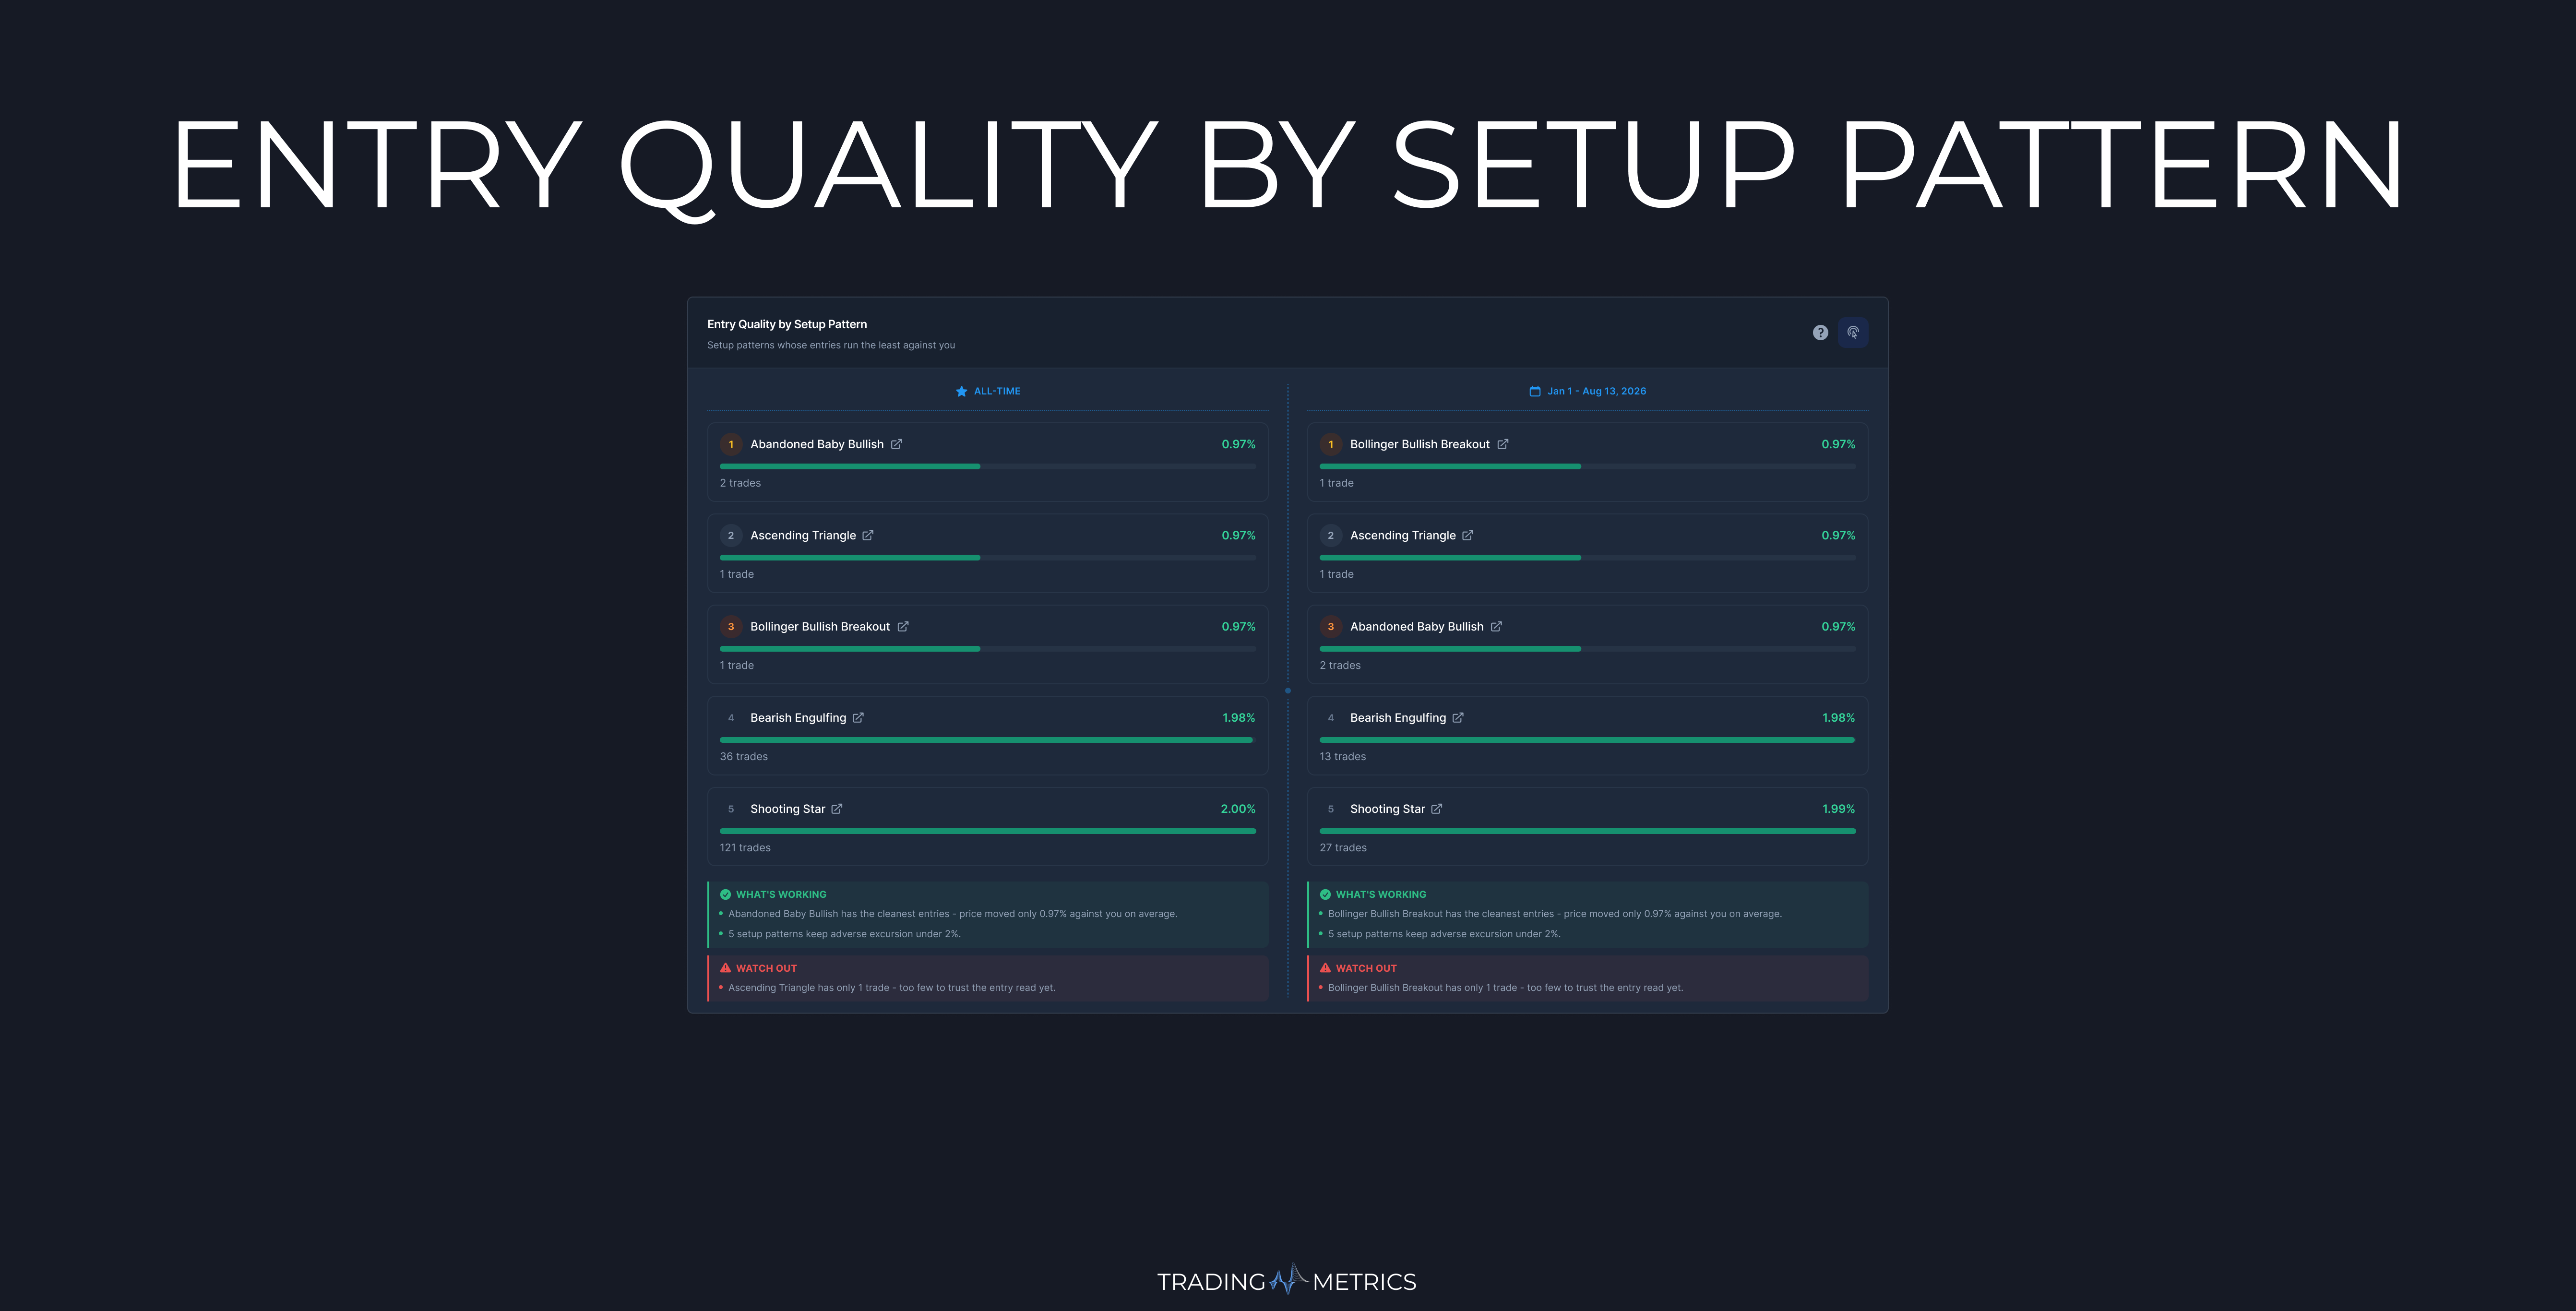2576x1311 pixels.
Task: Click the red warning icon in 2026 Watch Out
Action: pyautogui.click(x=1326, y=968)
